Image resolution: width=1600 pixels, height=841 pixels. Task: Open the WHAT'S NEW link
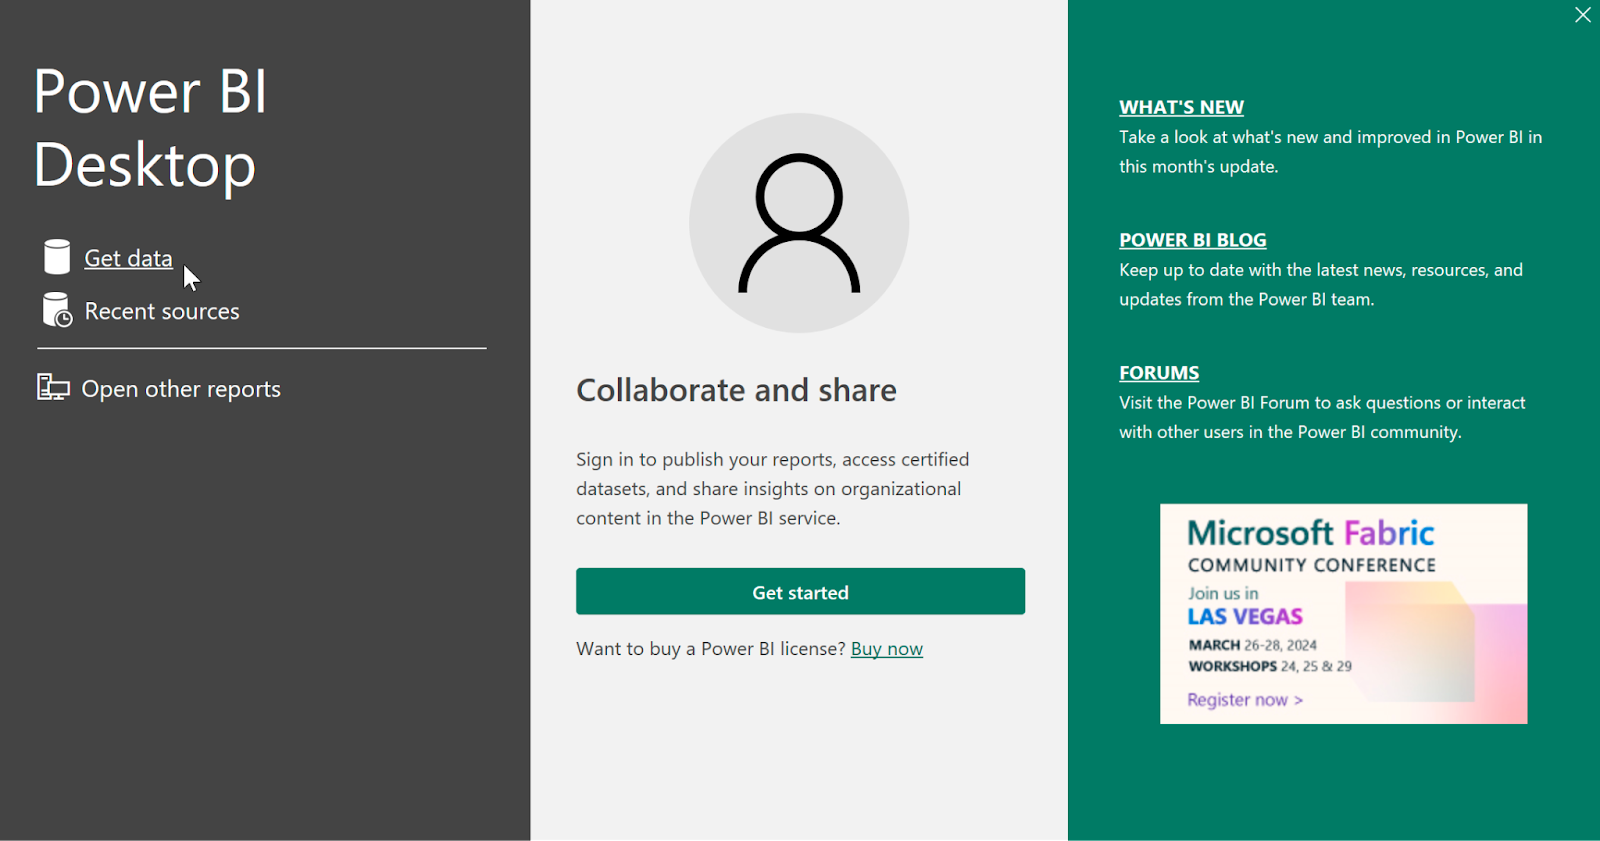1181,107
